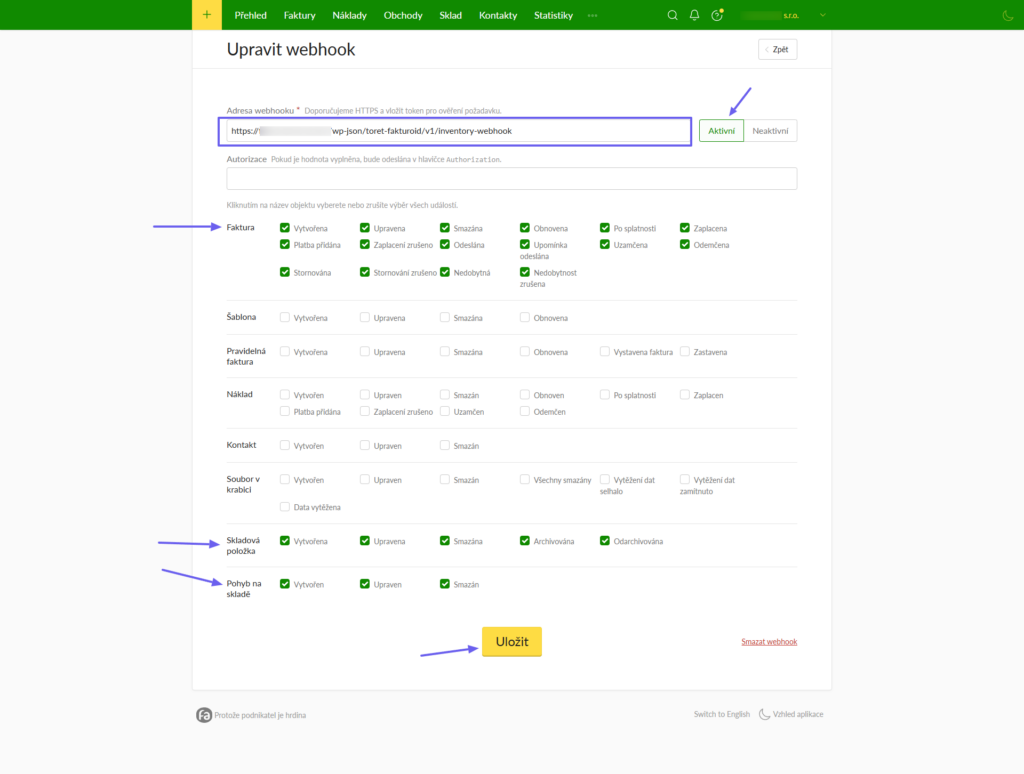Screen dimensions: 1024x774
Task: Open the Obchody menu
Action: coord(403,15)
